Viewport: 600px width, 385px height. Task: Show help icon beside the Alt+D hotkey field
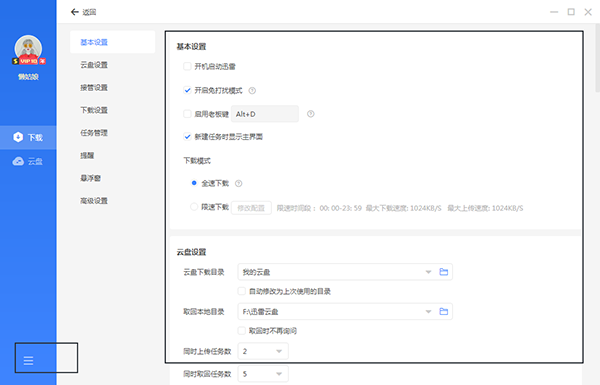(311, 114)
